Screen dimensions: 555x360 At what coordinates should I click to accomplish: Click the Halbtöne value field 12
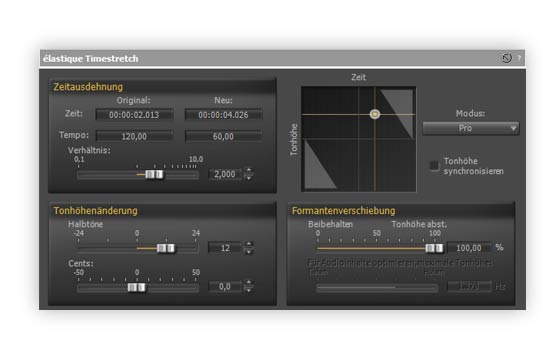(x=225, y=248)
